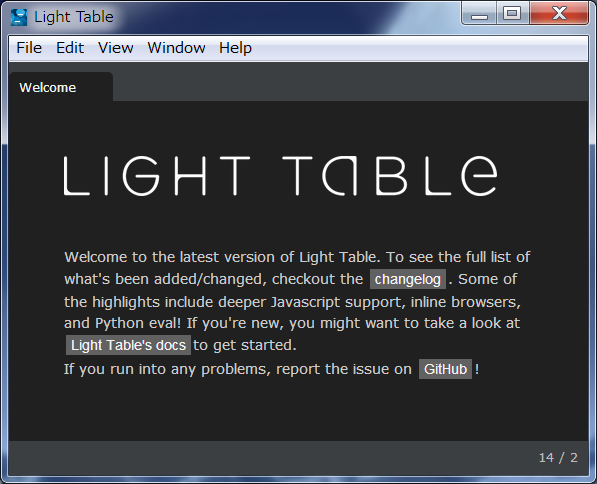Open the File menu
Image resolution: width=597 pixels, height=484 pixels.
[x=29, y=48]
